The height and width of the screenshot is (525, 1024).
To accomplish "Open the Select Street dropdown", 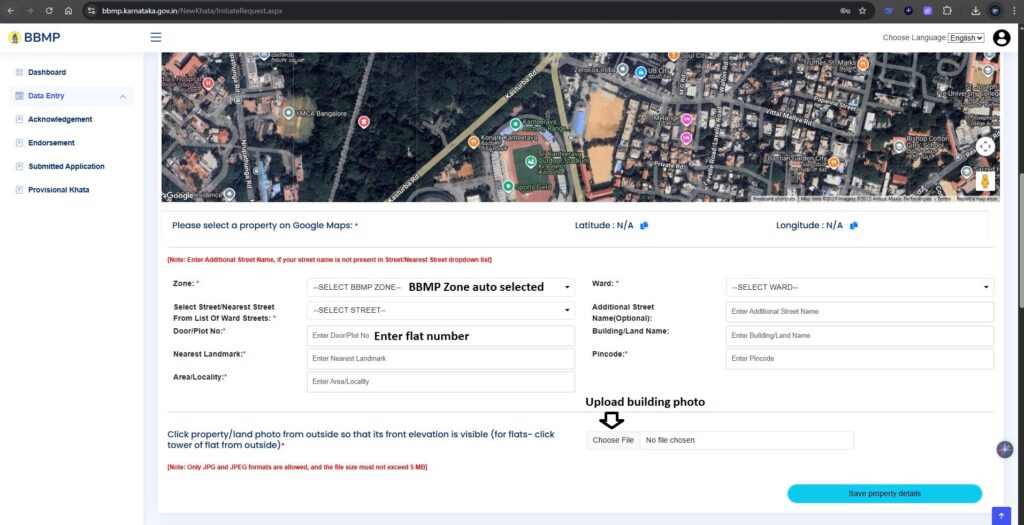I will [x=441, y=311].
